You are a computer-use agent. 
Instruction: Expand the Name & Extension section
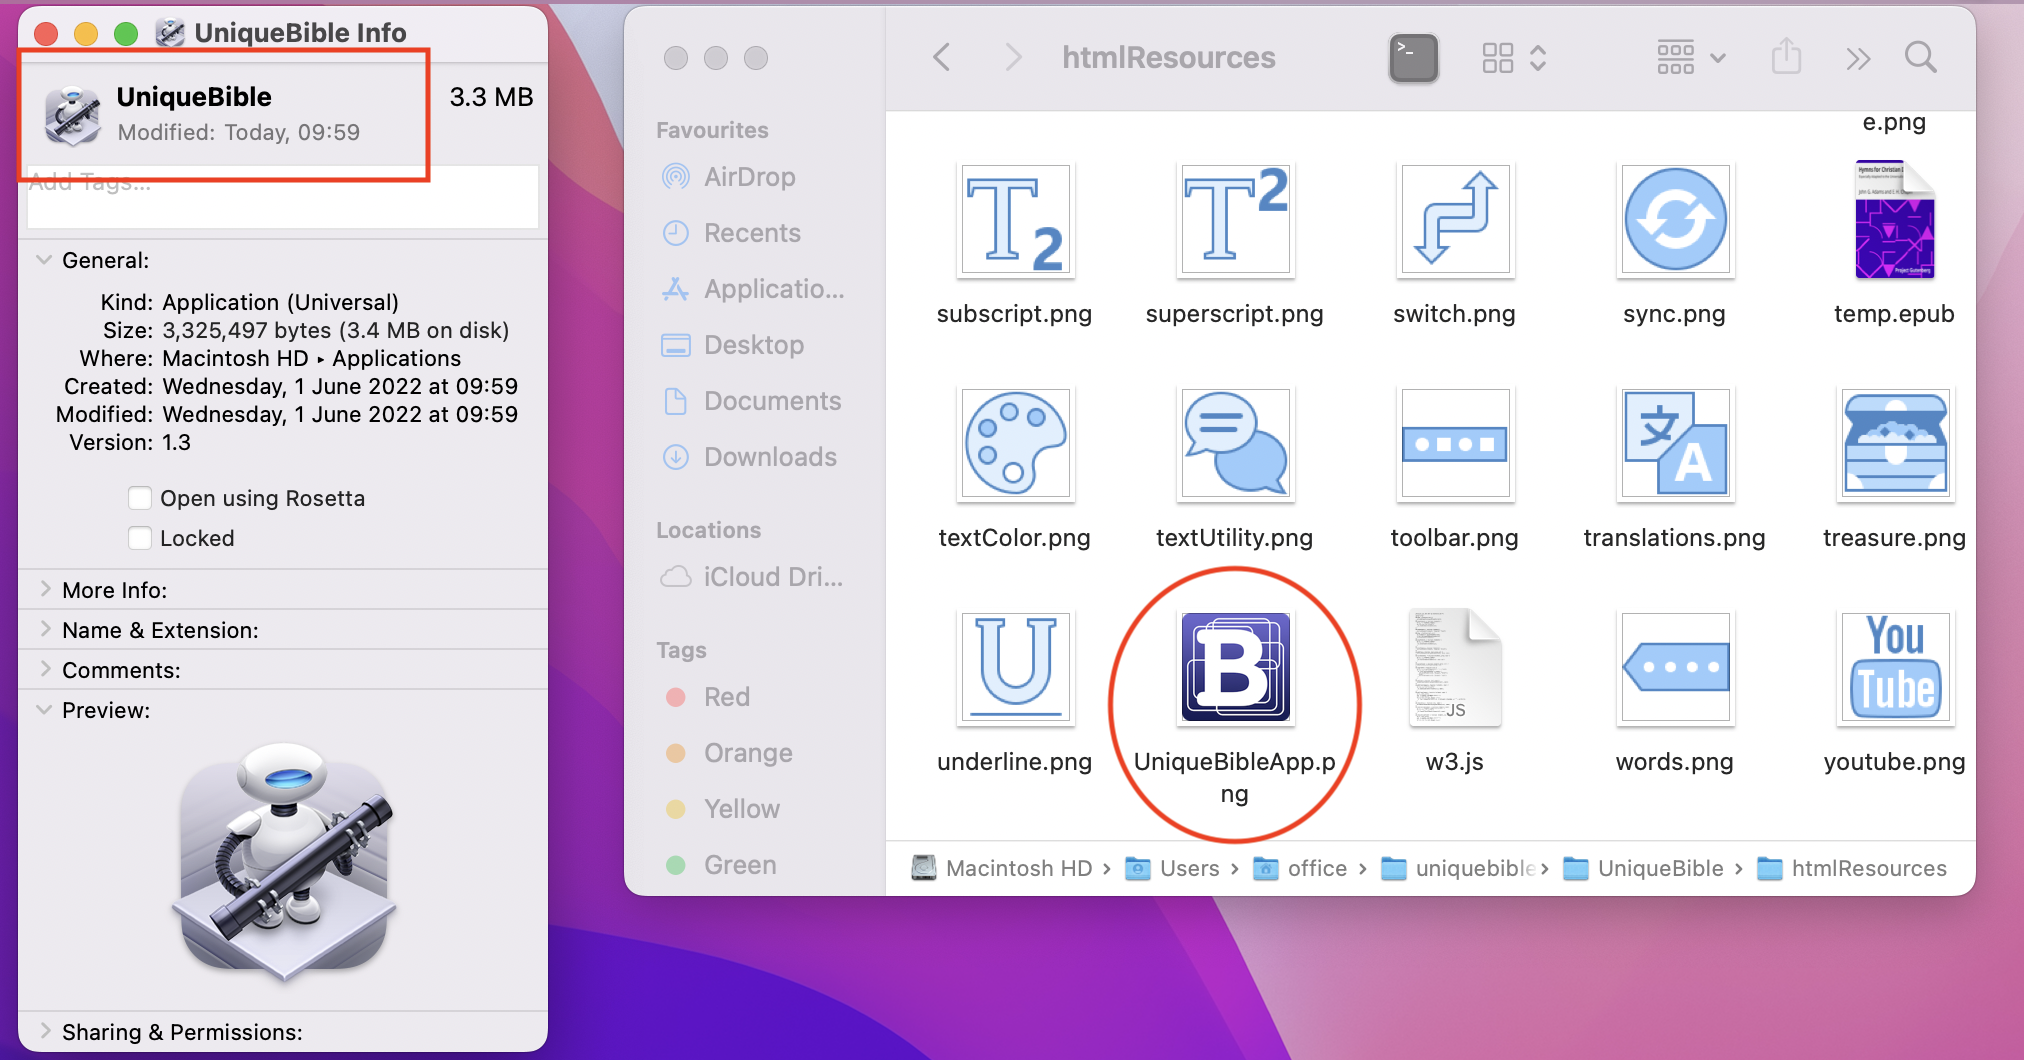[x=44, y=630]
